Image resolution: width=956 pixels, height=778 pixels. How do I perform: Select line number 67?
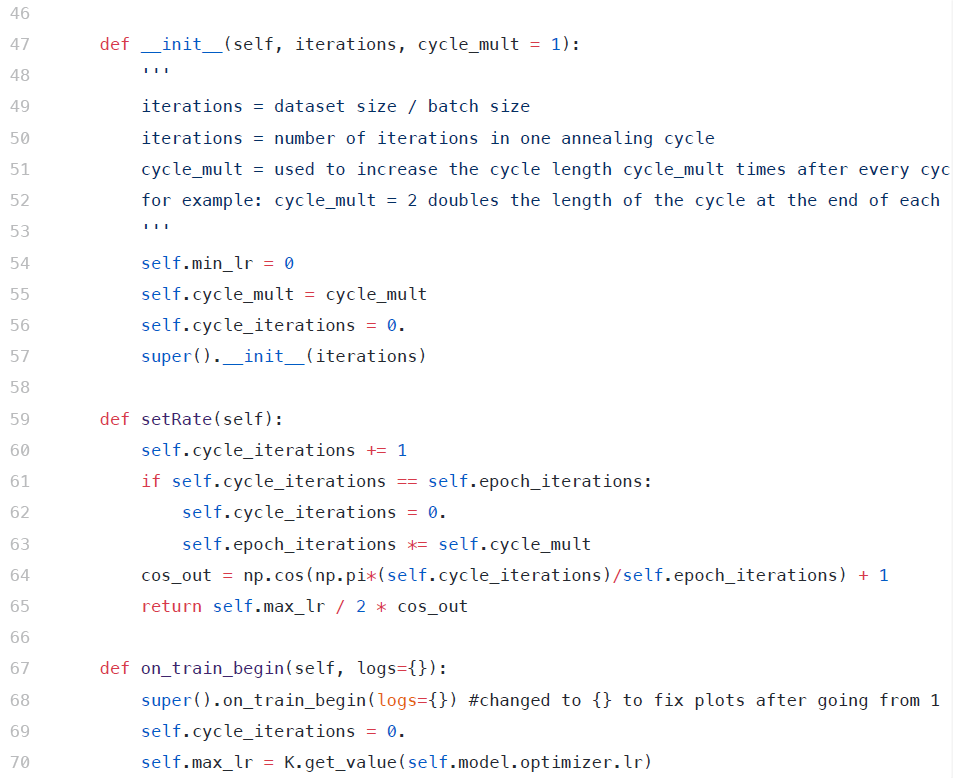pos(20,669)
